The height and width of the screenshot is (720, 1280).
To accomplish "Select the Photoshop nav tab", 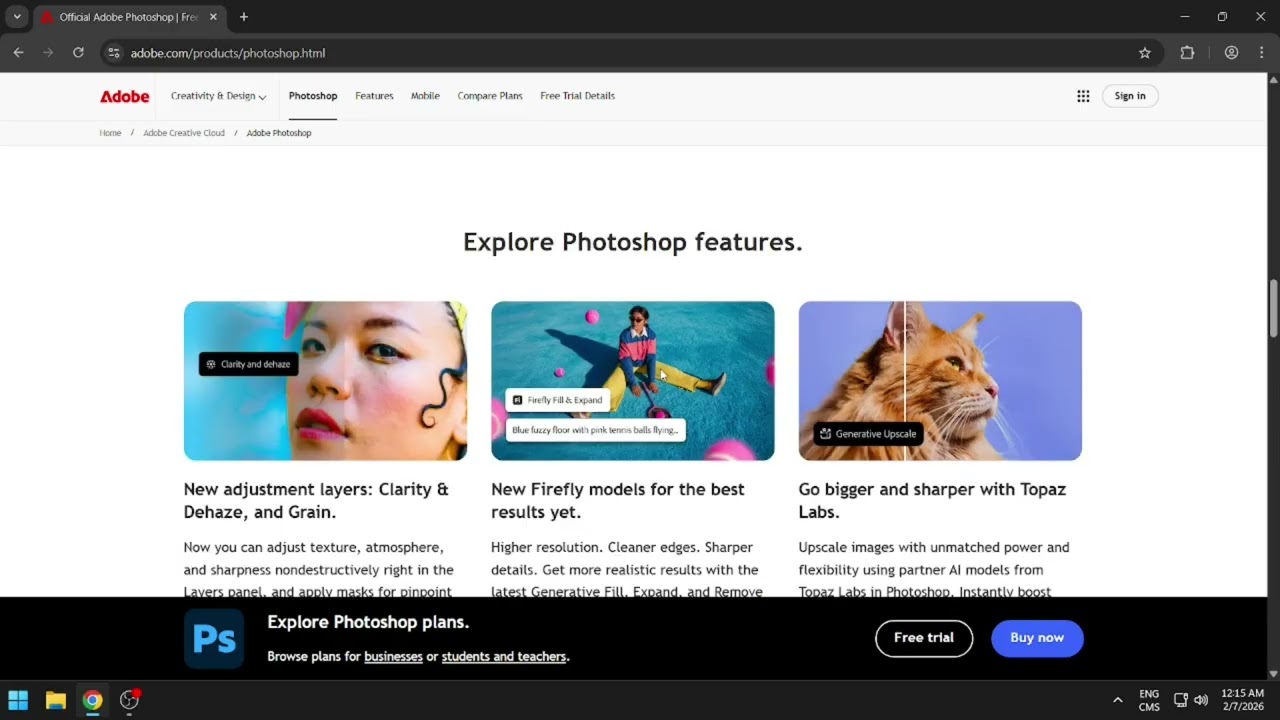I will (x=313, y=96).
